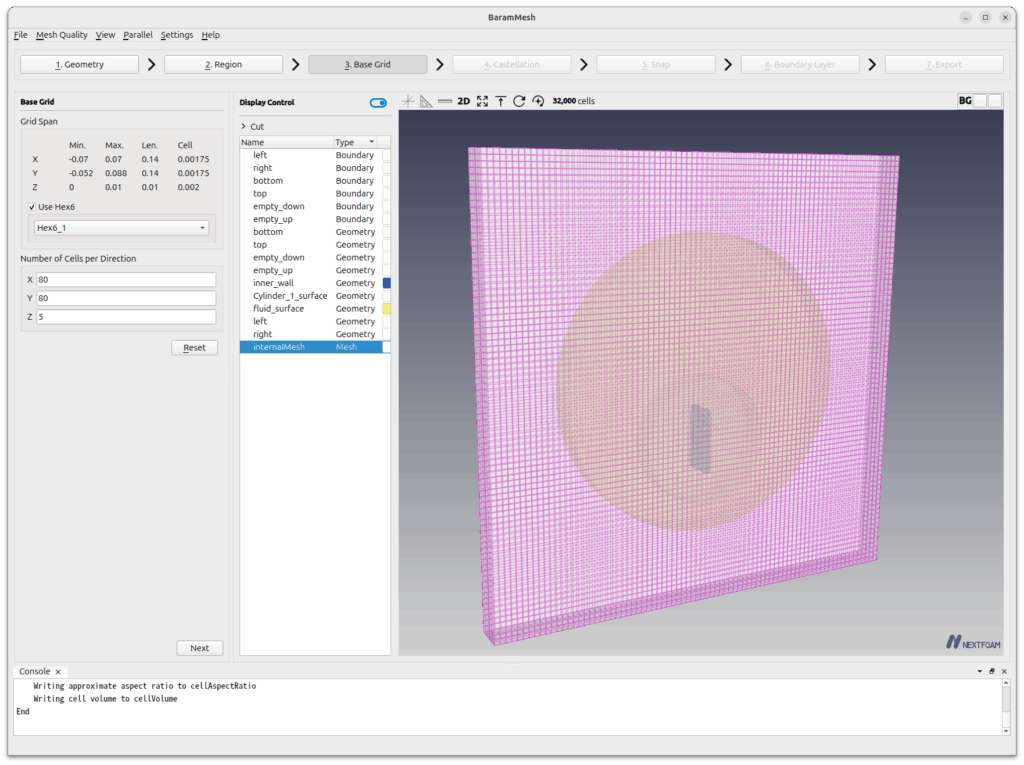Click the first background color swatch after BG
This screenshot has width=1024, height=765.
(x=980, y=101)
